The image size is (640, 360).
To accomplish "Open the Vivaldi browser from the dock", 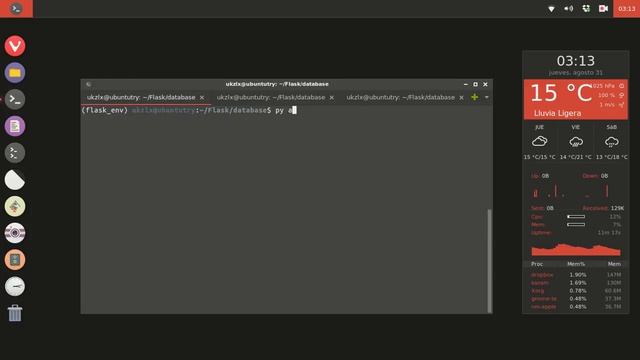I will [x=15, y=46].
